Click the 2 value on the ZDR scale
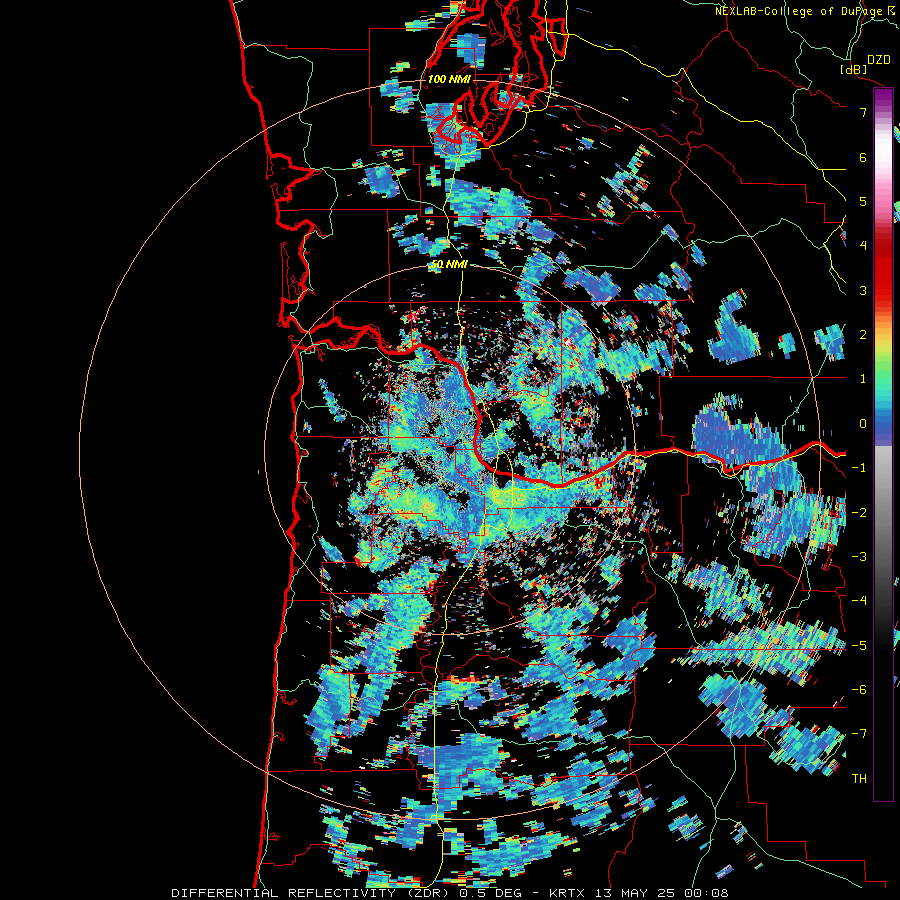 863,334
